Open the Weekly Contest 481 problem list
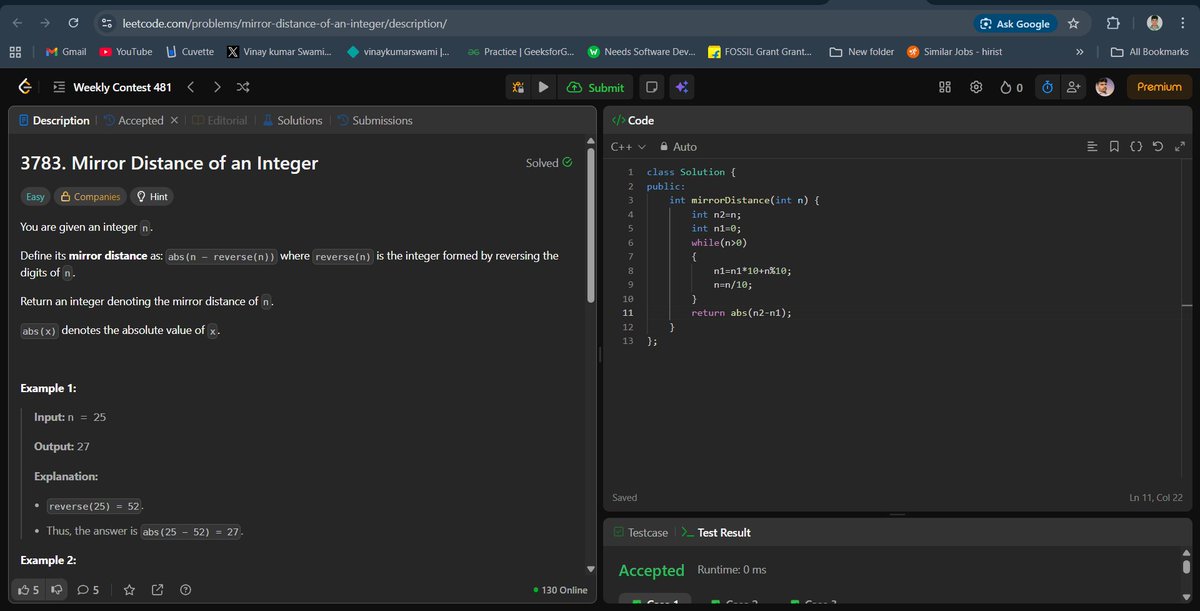 coord(58,87)
